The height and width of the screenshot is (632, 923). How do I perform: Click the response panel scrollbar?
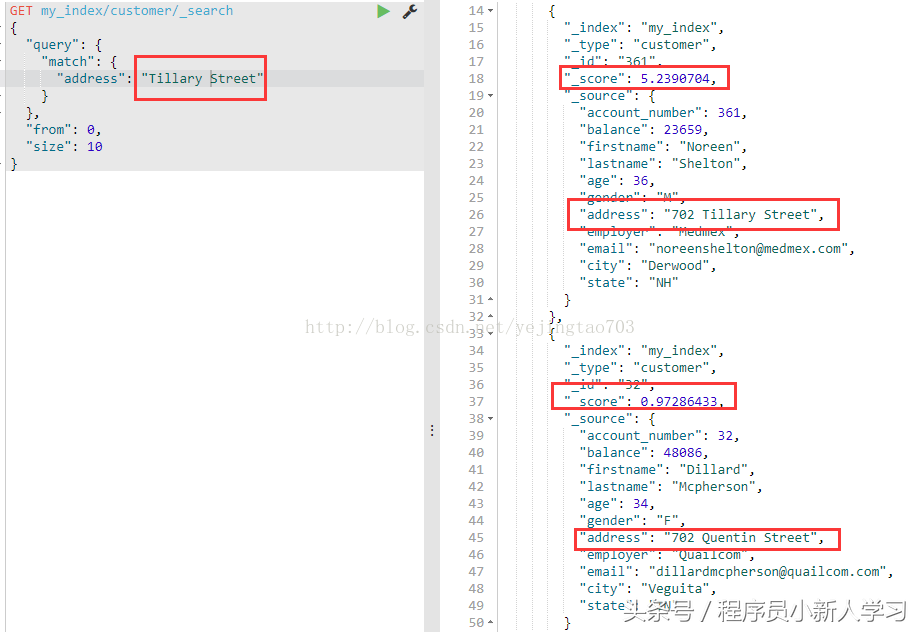[917, 300]
